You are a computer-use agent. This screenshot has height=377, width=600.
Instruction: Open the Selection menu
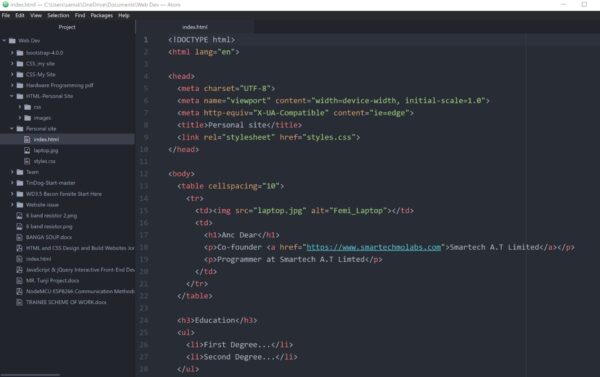(58, 15)
